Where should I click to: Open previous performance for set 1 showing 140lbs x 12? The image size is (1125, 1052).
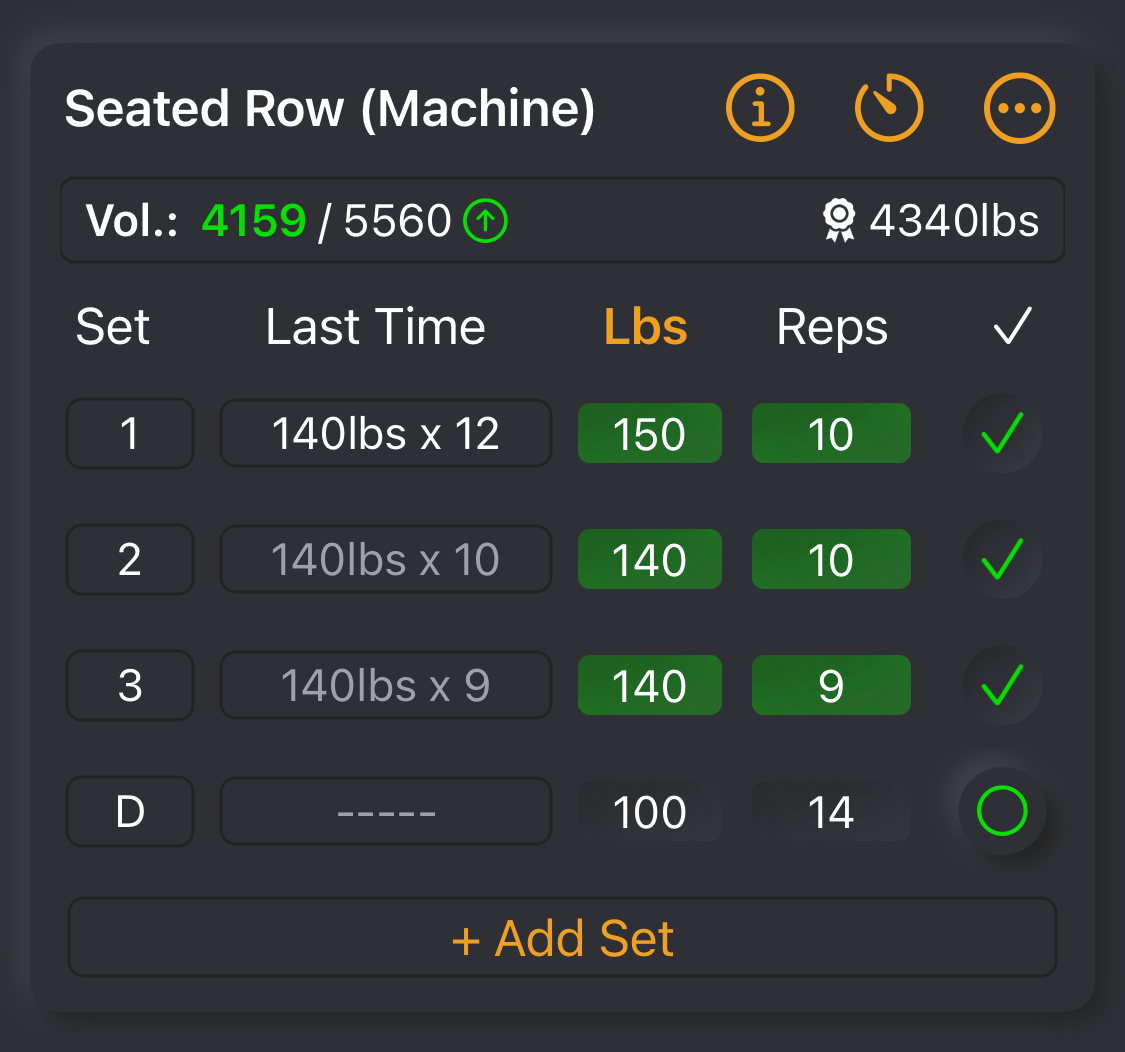pyautogui.click(x=385, y=433)
